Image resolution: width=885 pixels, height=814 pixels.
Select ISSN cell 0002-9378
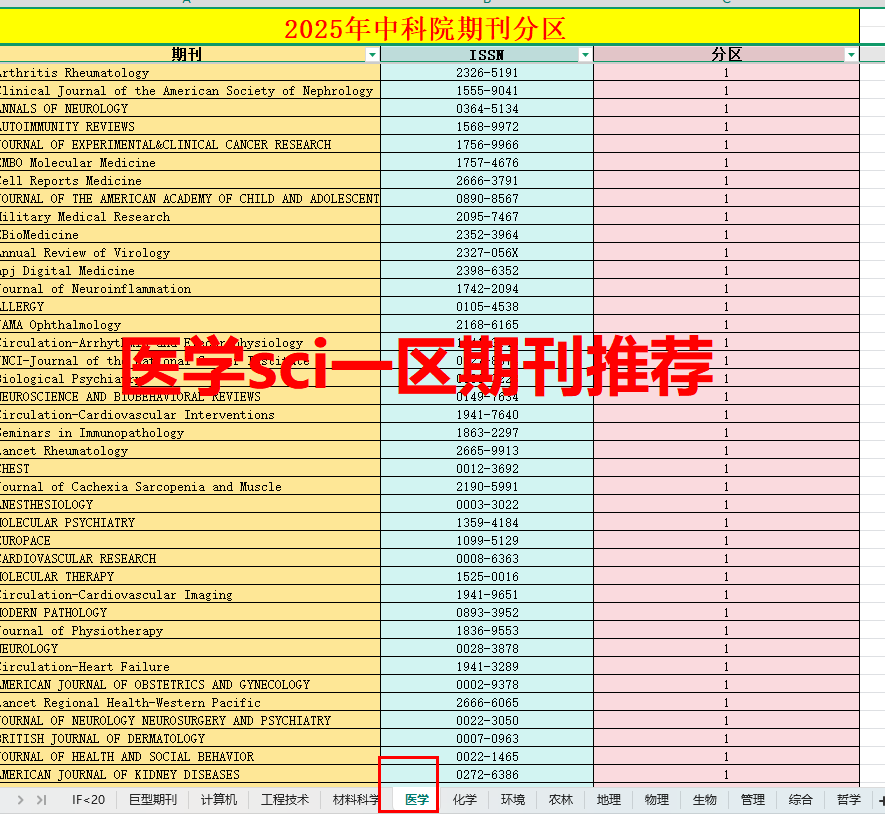click(x=487, y=685)
